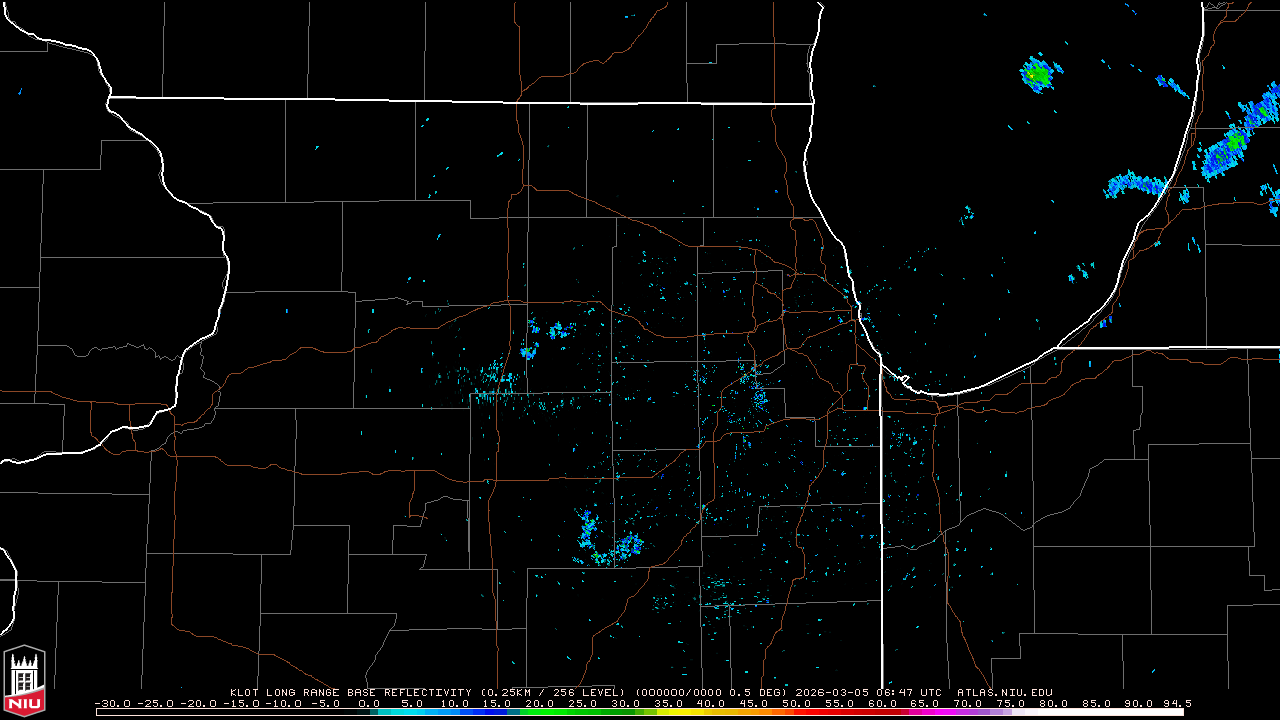Click the ATLAS.NIU.EDU site label

pos(1005,692)
